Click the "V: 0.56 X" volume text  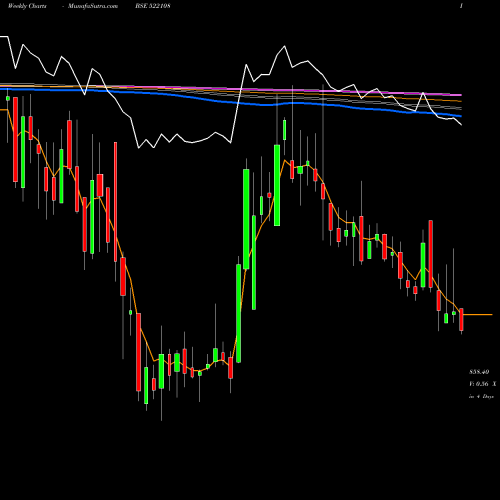pos(483,384)
